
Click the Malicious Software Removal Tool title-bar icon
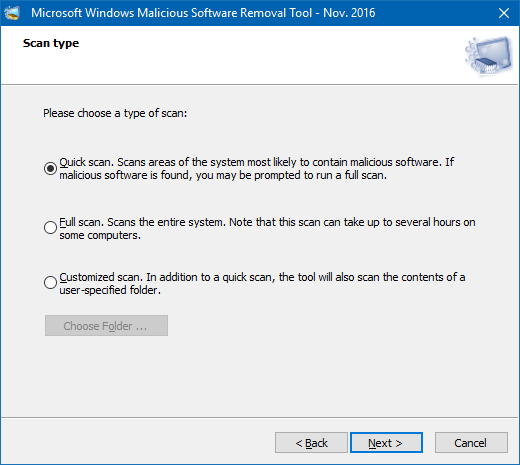(12, 13)
